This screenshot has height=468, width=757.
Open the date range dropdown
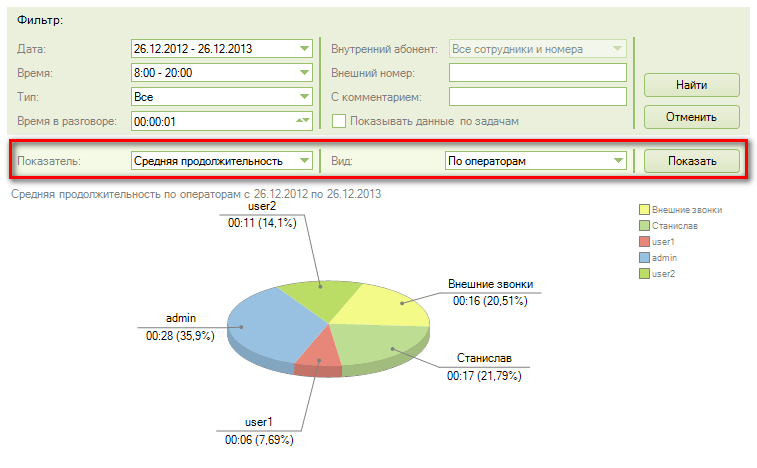[304, 48]
